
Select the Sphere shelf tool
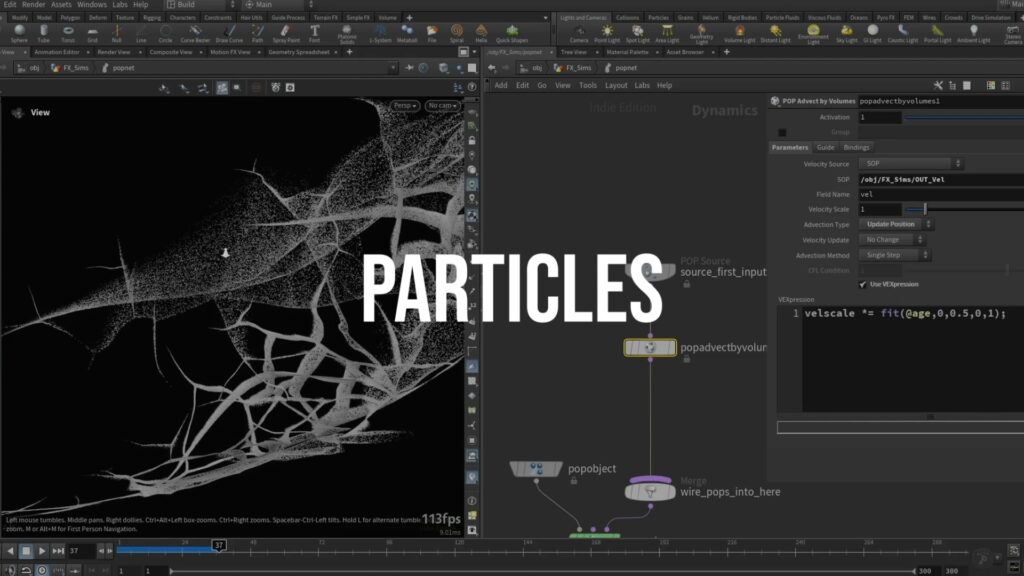(19, 33)
